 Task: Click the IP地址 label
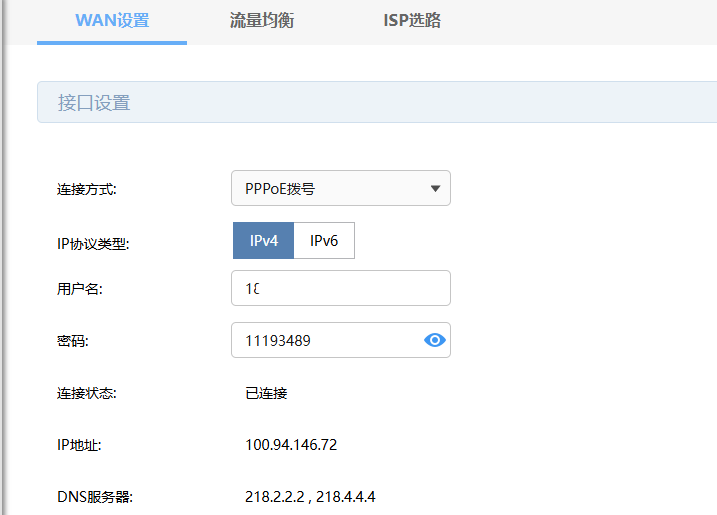click(80, 445)
